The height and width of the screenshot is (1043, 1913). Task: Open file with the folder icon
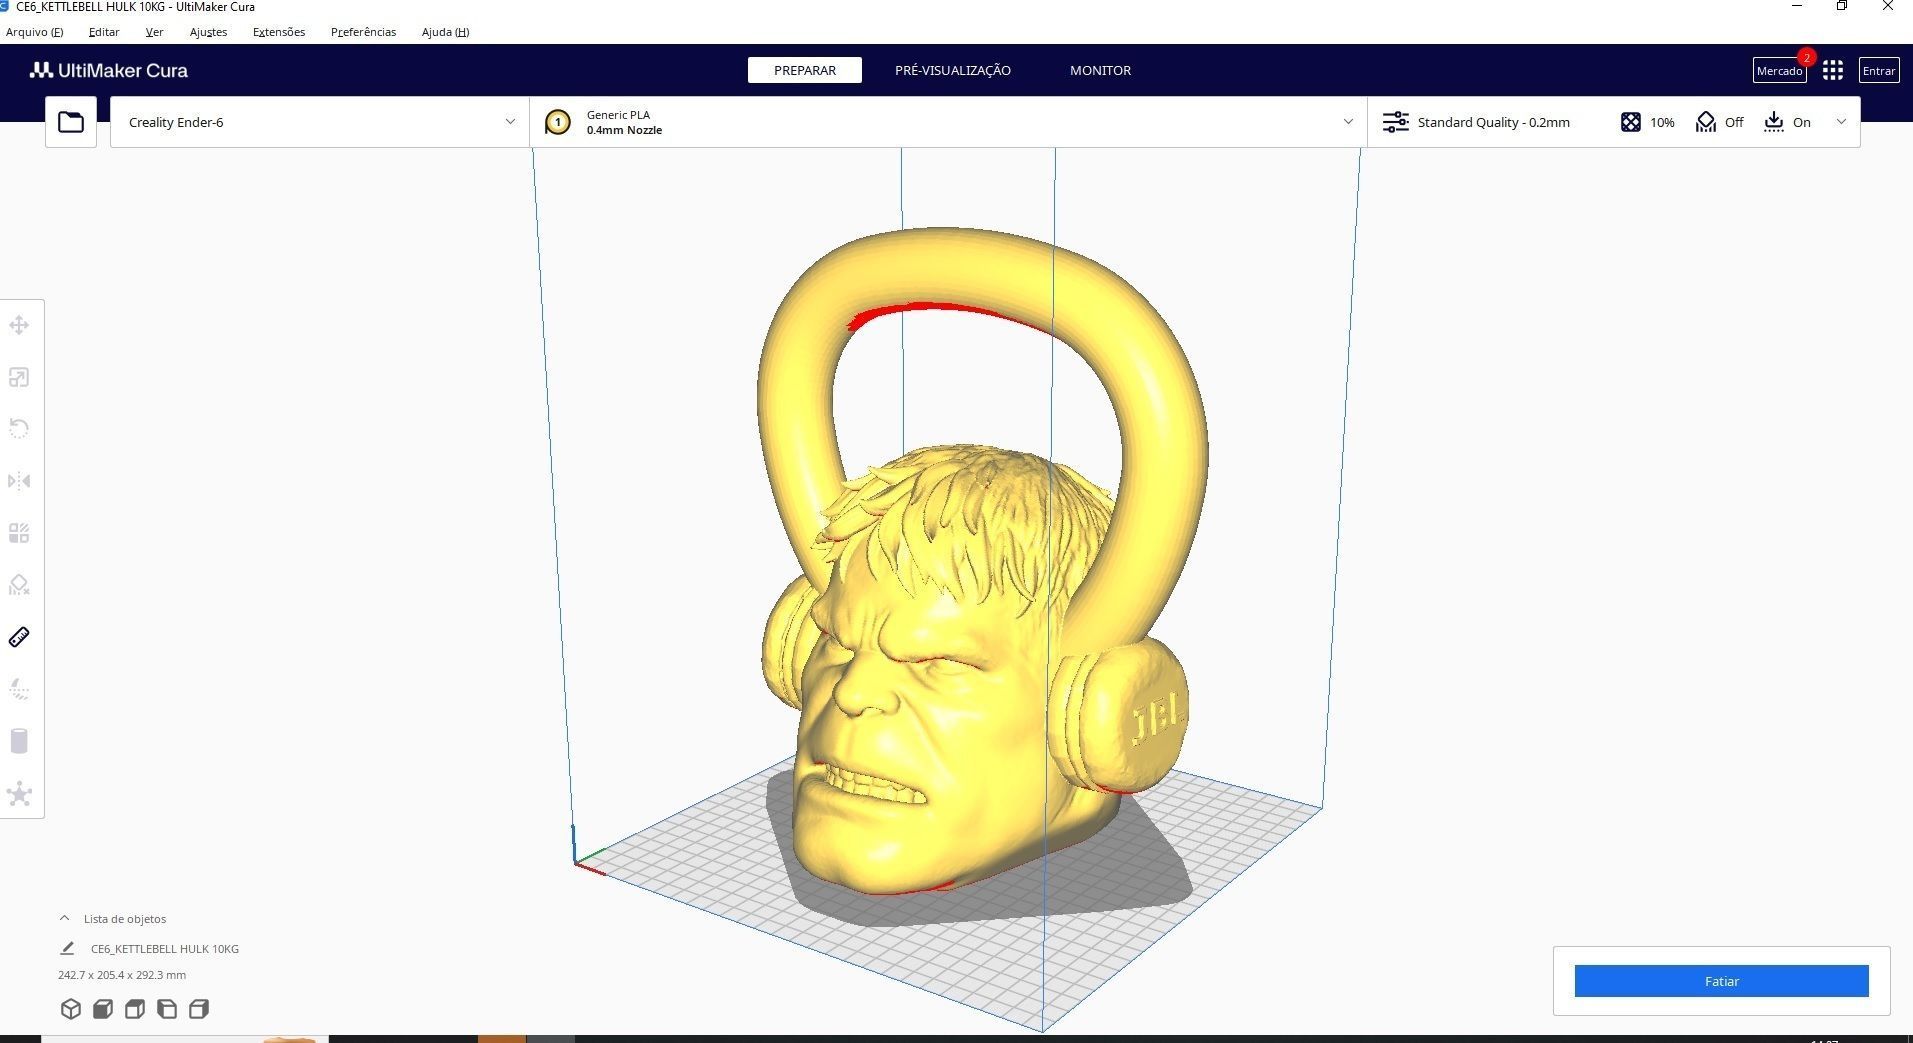[71, 122]
